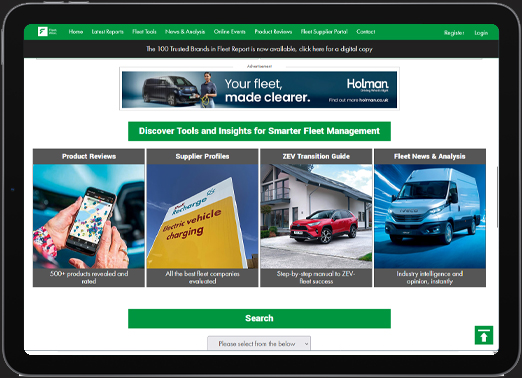Click the back-to-top arrow icon
The image size is (522, 378).
[x=484, y=335]
